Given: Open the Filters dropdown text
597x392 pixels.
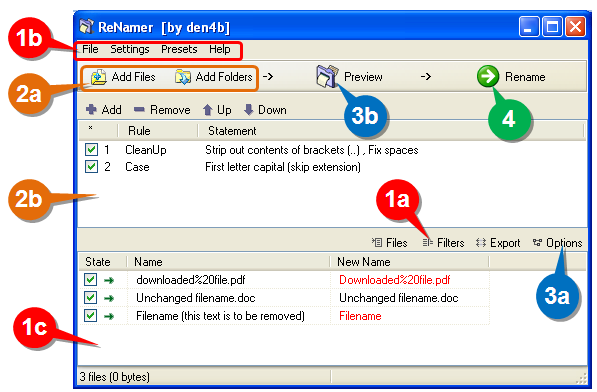Looking at the screenshot, I should click(x=450, y=243).
